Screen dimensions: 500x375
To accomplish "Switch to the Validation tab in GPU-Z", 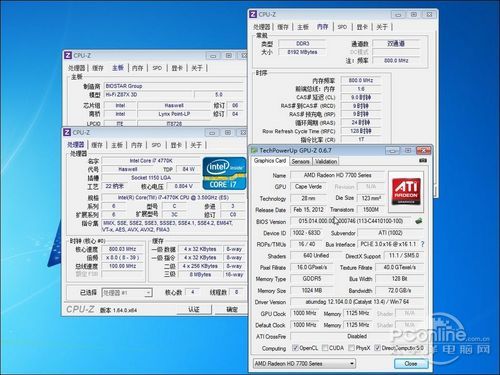I will coord(326,161).
